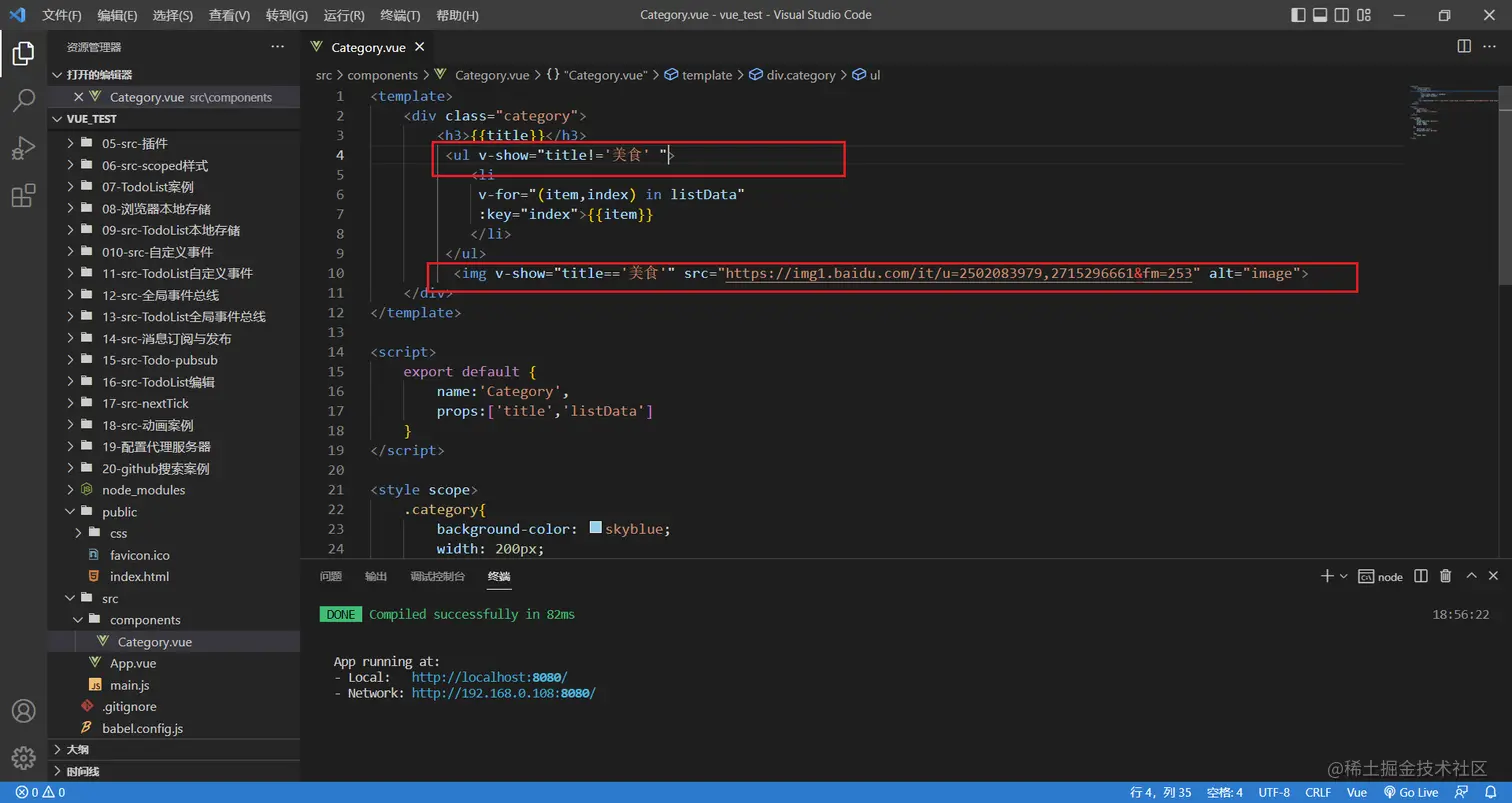Image resolution: width=1512 pixels, height=803 pixels.
Task: Open the http://localhost:8080/ link
Action: 490,677
